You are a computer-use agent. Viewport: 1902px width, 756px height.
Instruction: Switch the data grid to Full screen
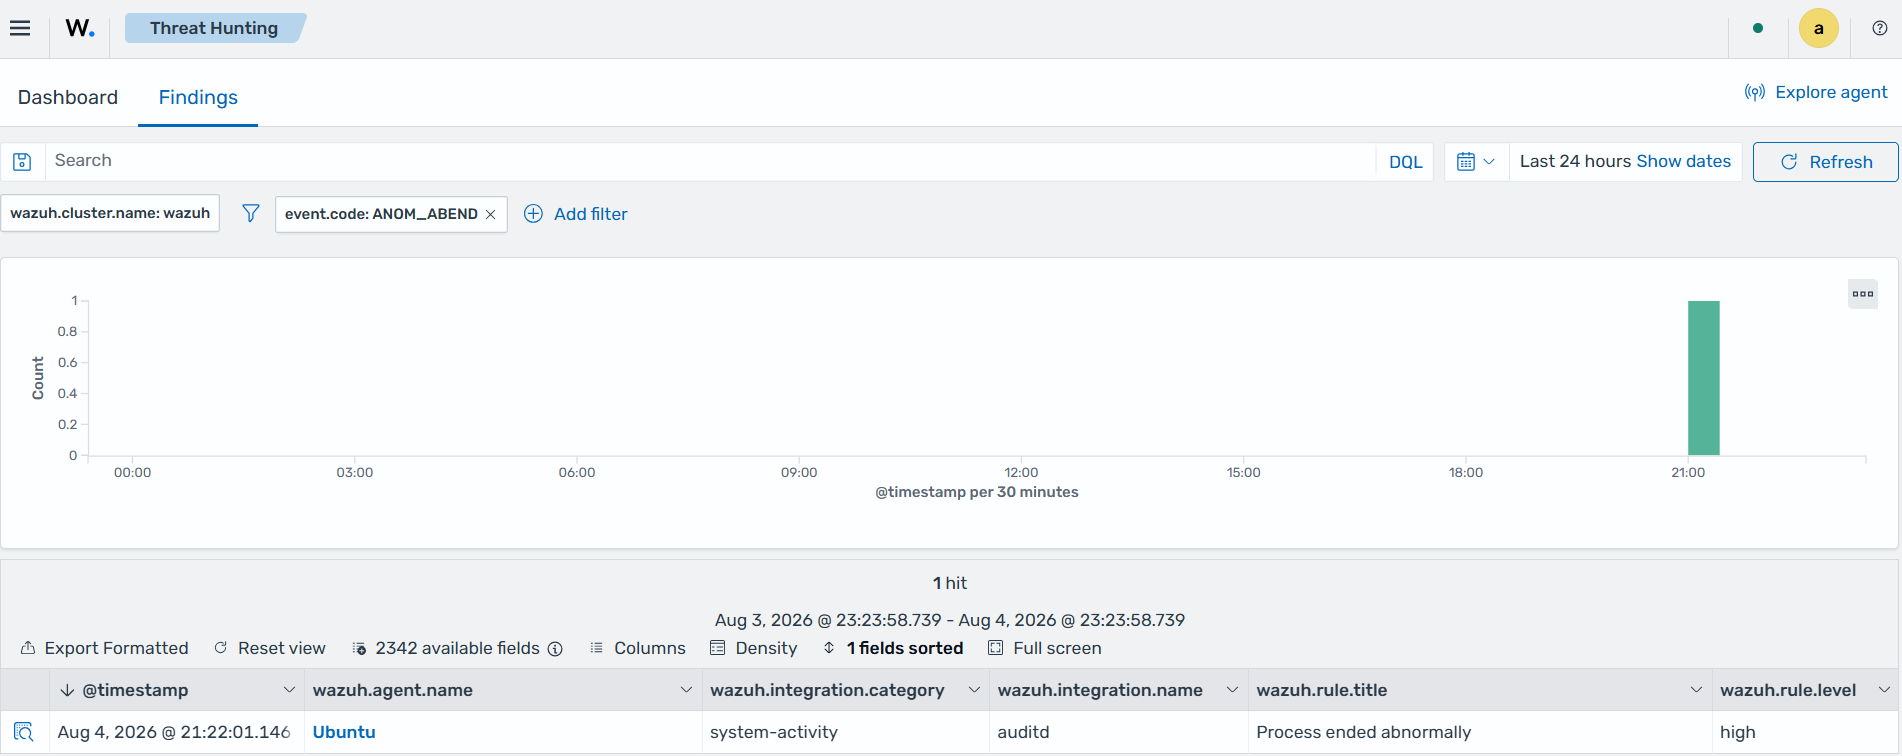1045,648
